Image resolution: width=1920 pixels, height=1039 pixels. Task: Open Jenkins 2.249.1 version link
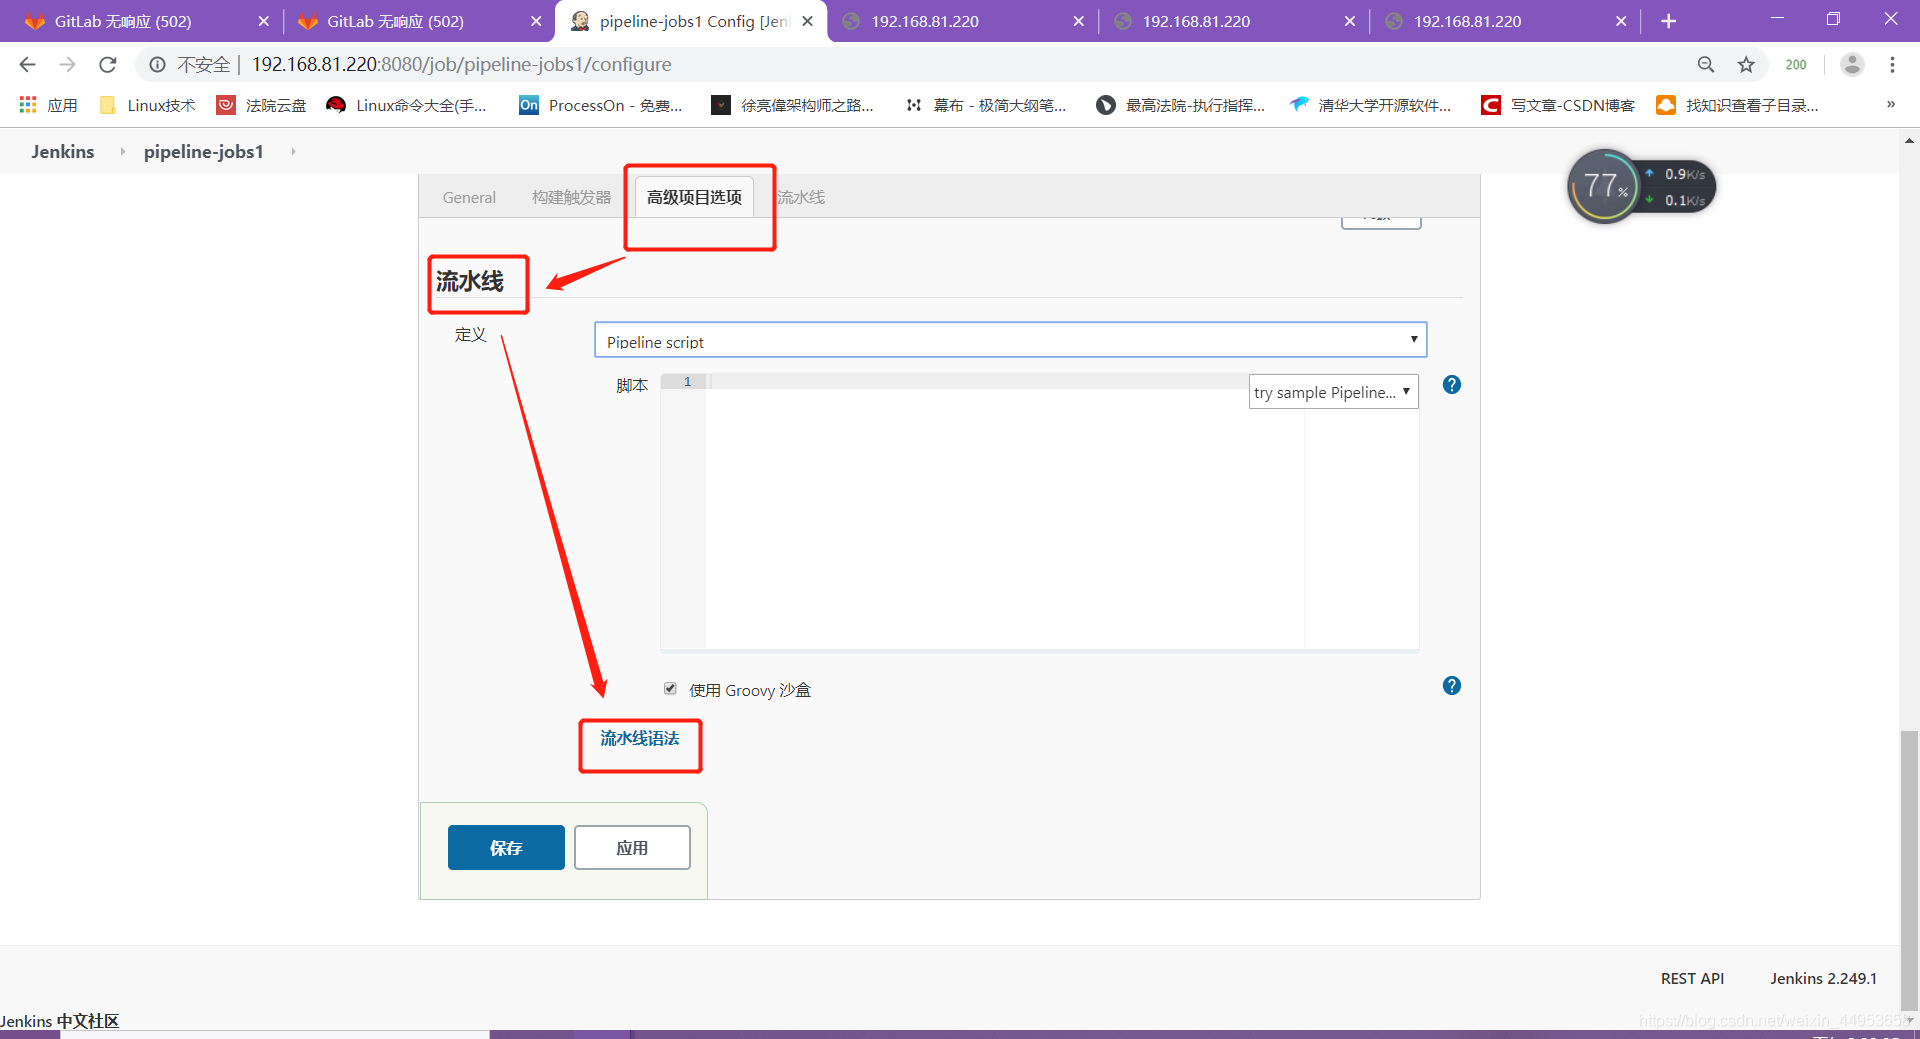coord(1823,979)
